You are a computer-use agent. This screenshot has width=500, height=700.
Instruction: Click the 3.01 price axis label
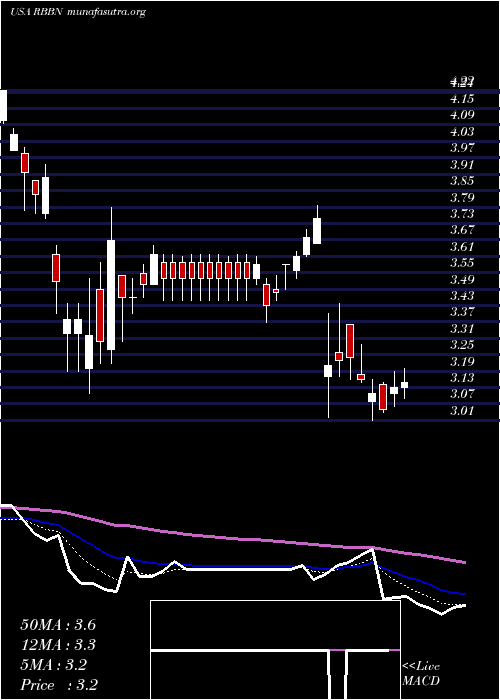coord(462,410)
